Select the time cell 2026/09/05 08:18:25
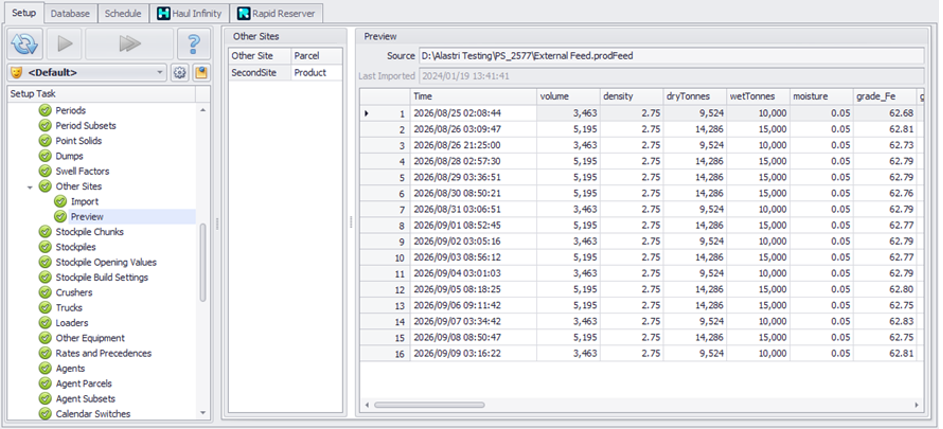943x429 pixels. (x=473, y=289)
